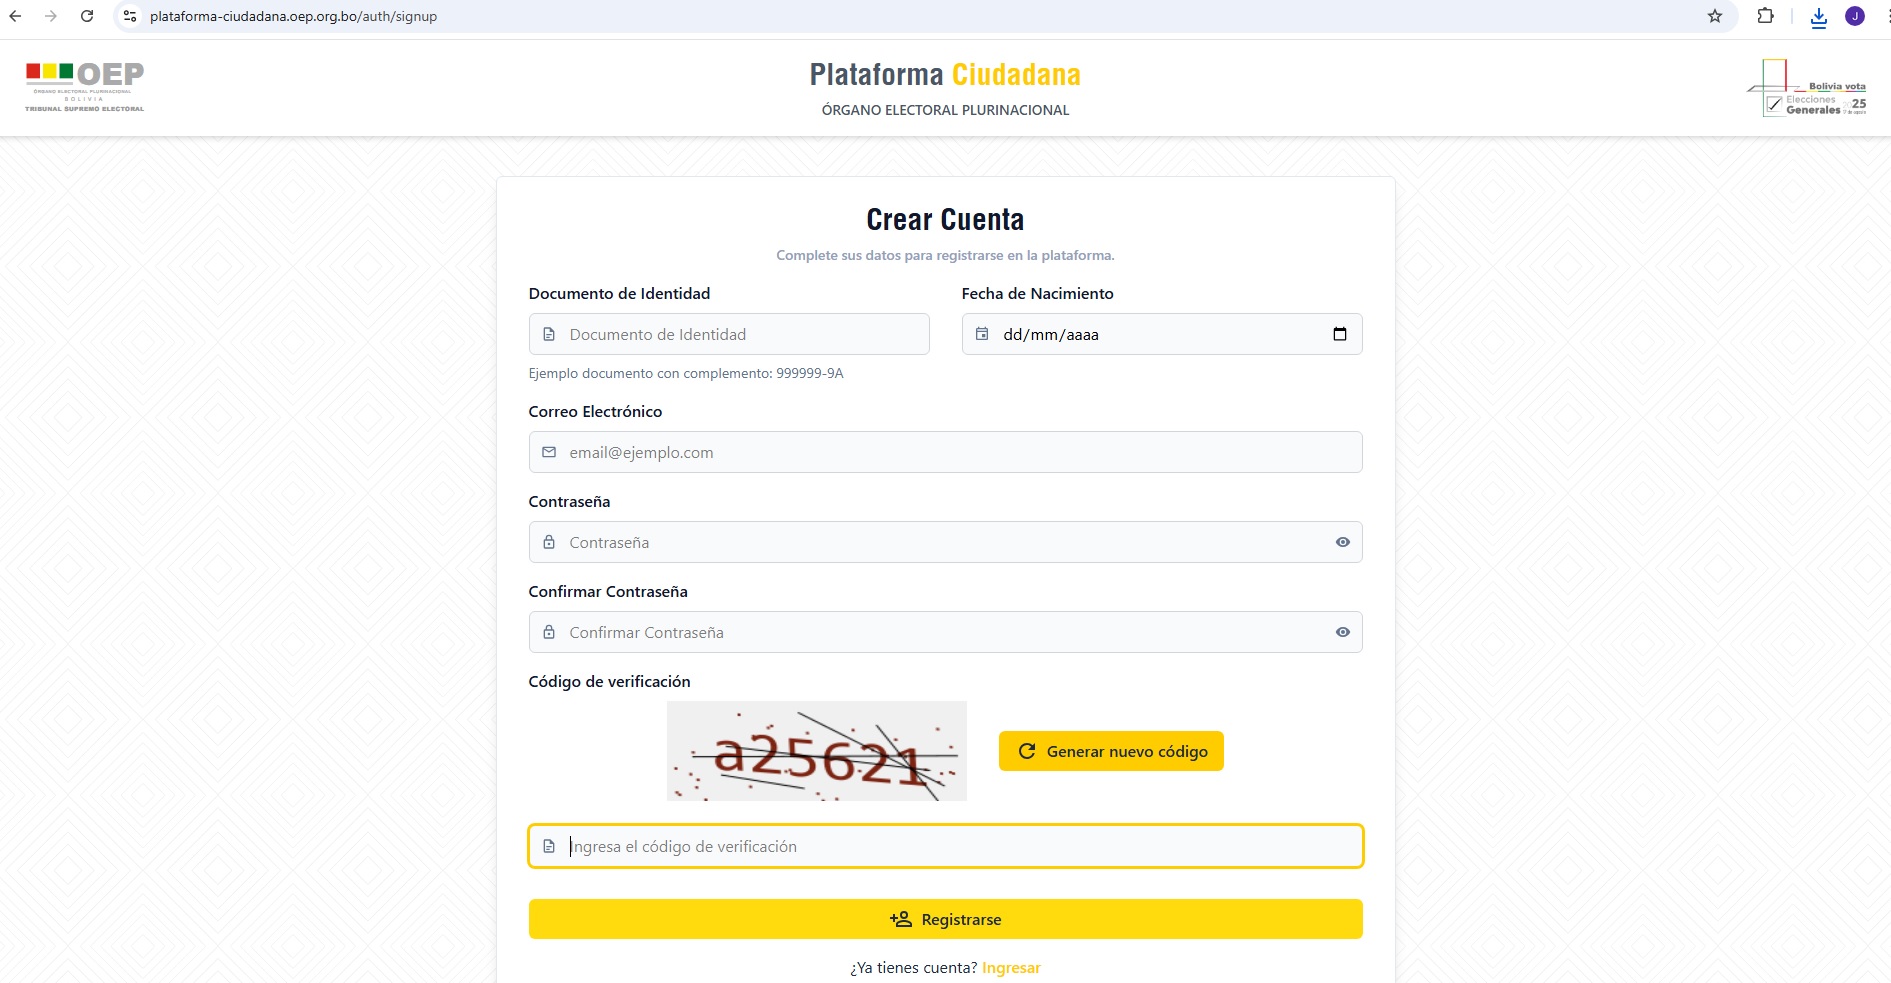Show the Contraseña password with the eye toggle
The image size is (1891, 983).
point(1342,542)
